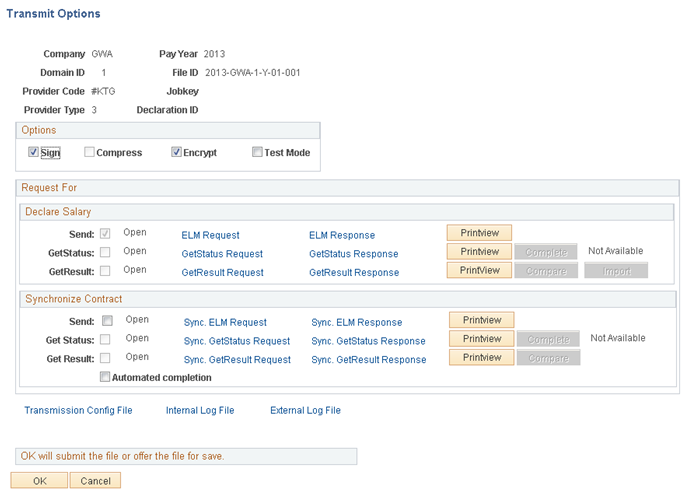Toggle Declare Salary Send checkbox
The width and height of the screenshot is (689, 495).
click(x=105, y=234)
